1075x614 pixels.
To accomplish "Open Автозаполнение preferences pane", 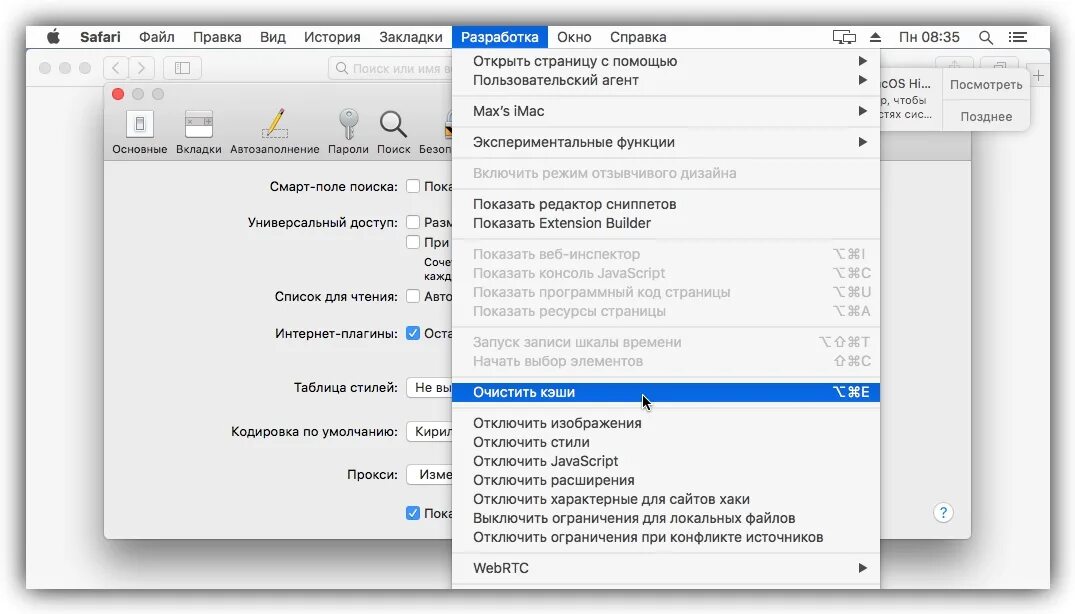I will click(275, 132).
